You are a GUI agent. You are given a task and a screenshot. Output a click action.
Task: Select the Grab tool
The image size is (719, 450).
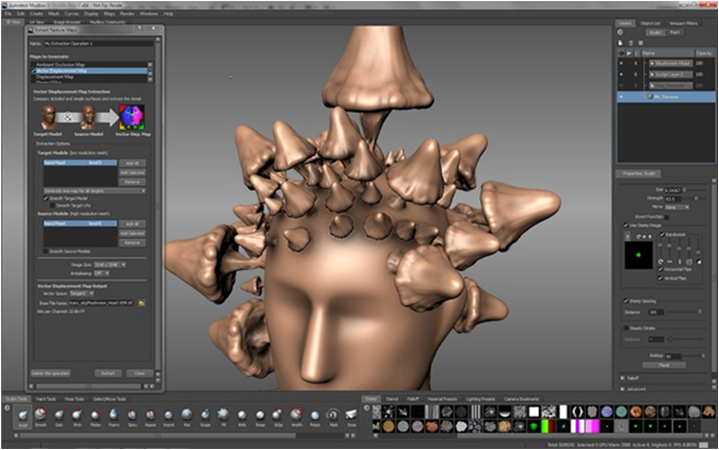[59, 417]
